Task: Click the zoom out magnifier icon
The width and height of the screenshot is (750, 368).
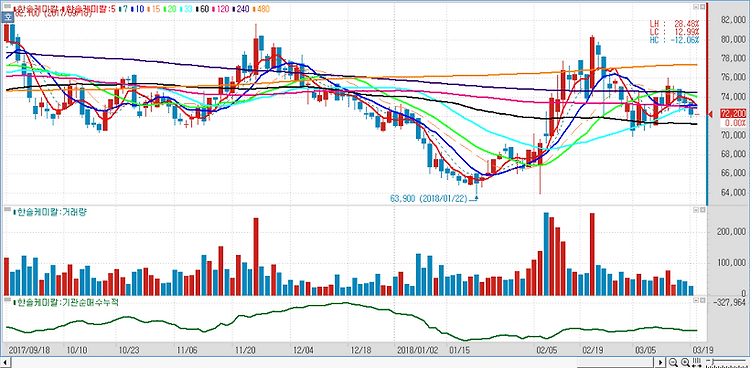Action: (x=673, y=362)
